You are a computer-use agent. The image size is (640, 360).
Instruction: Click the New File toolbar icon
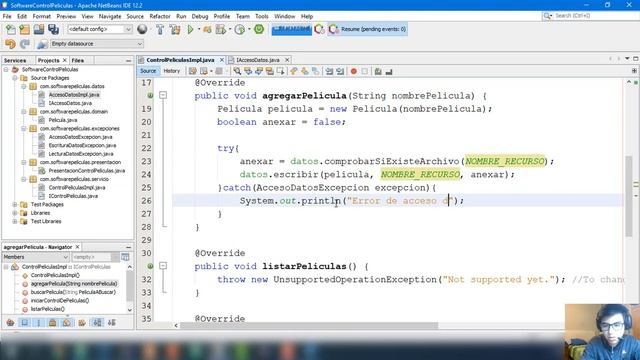(x=11, y=29)
